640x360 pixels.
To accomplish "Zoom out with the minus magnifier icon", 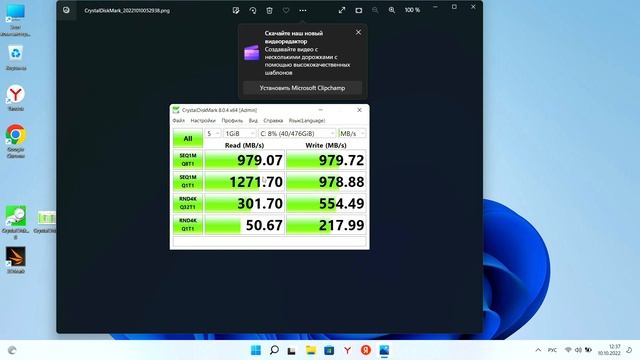I will coord(375,10).
